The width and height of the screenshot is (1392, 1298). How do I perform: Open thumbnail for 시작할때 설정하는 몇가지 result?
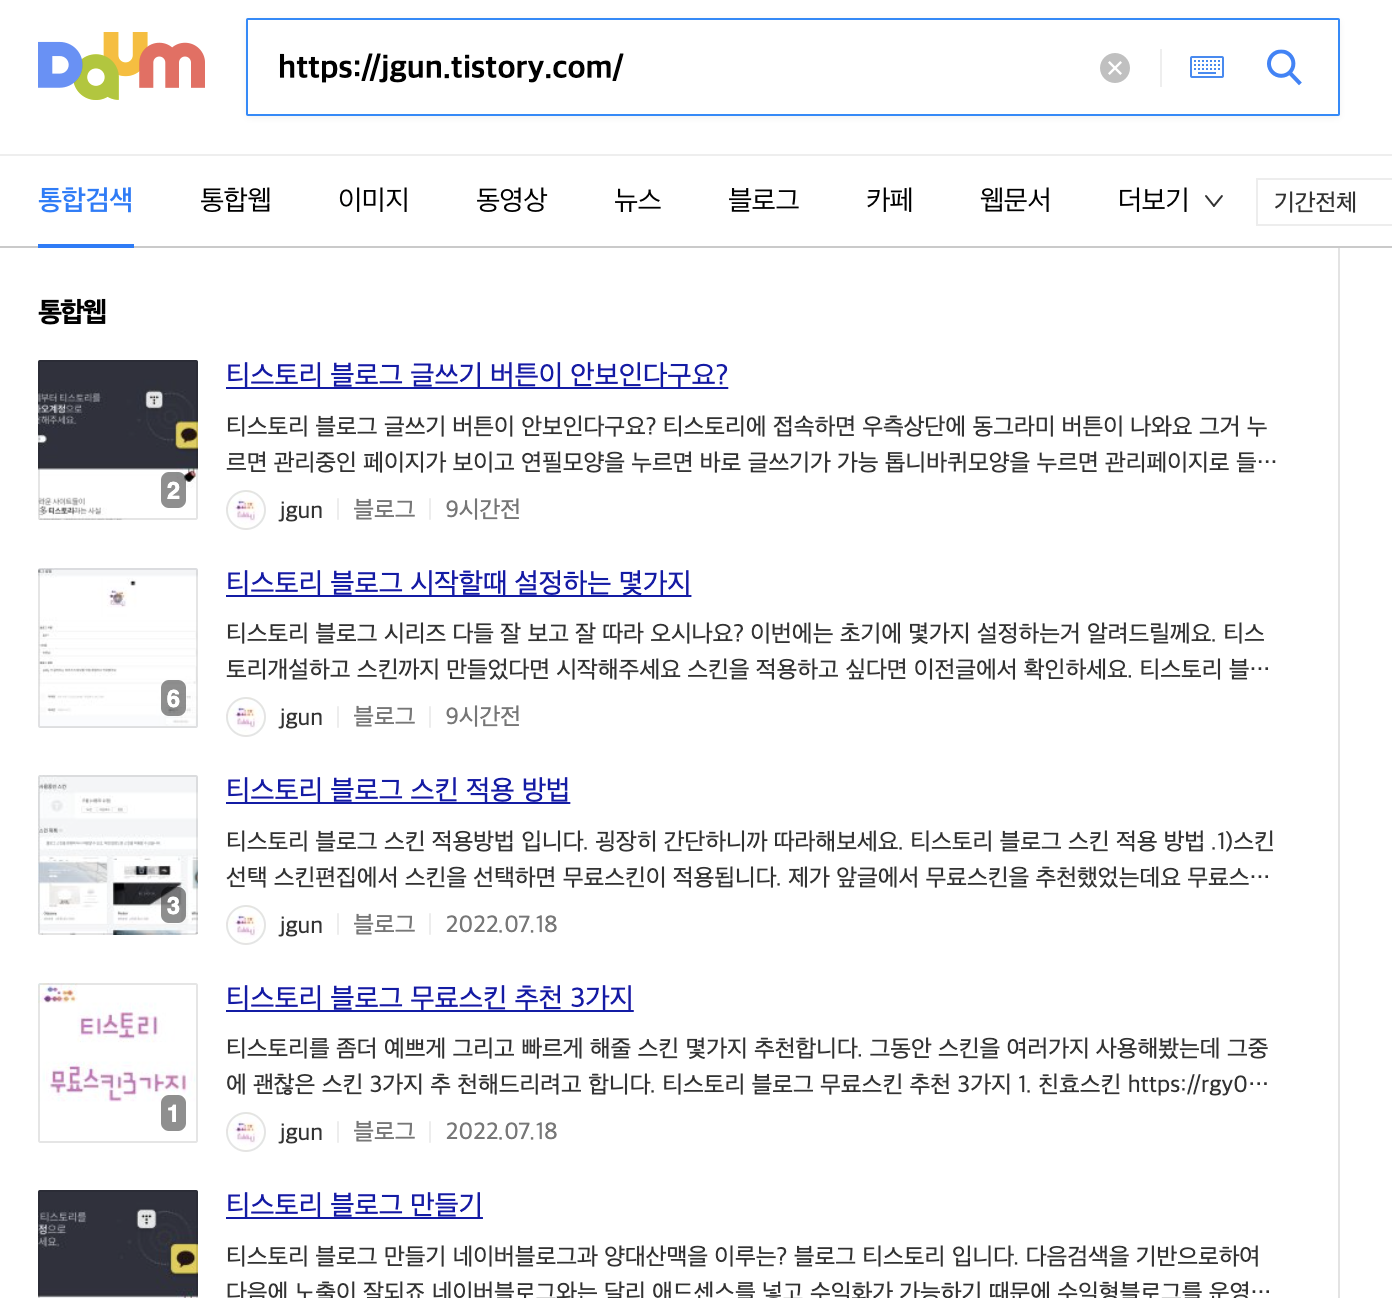coord(118,648)
